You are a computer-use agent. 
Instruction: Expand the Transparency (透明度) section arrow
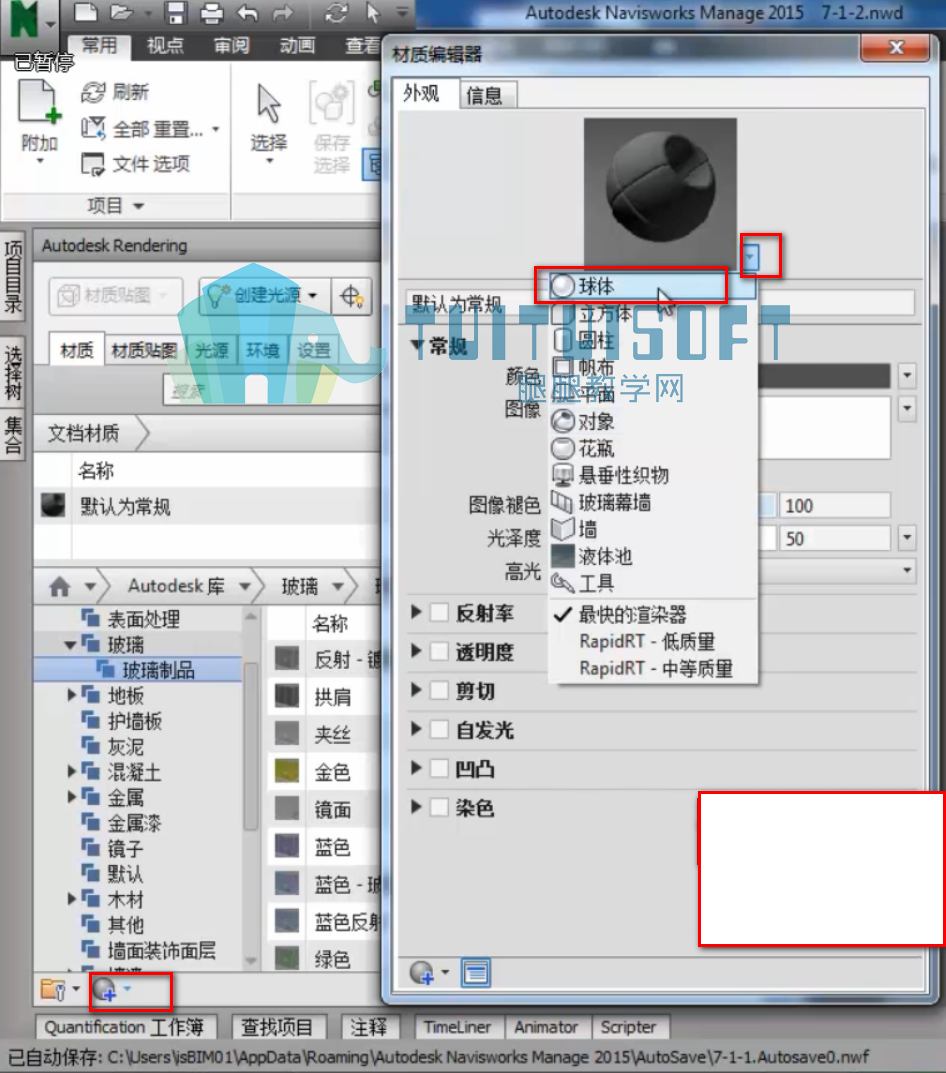click(416, 651)
